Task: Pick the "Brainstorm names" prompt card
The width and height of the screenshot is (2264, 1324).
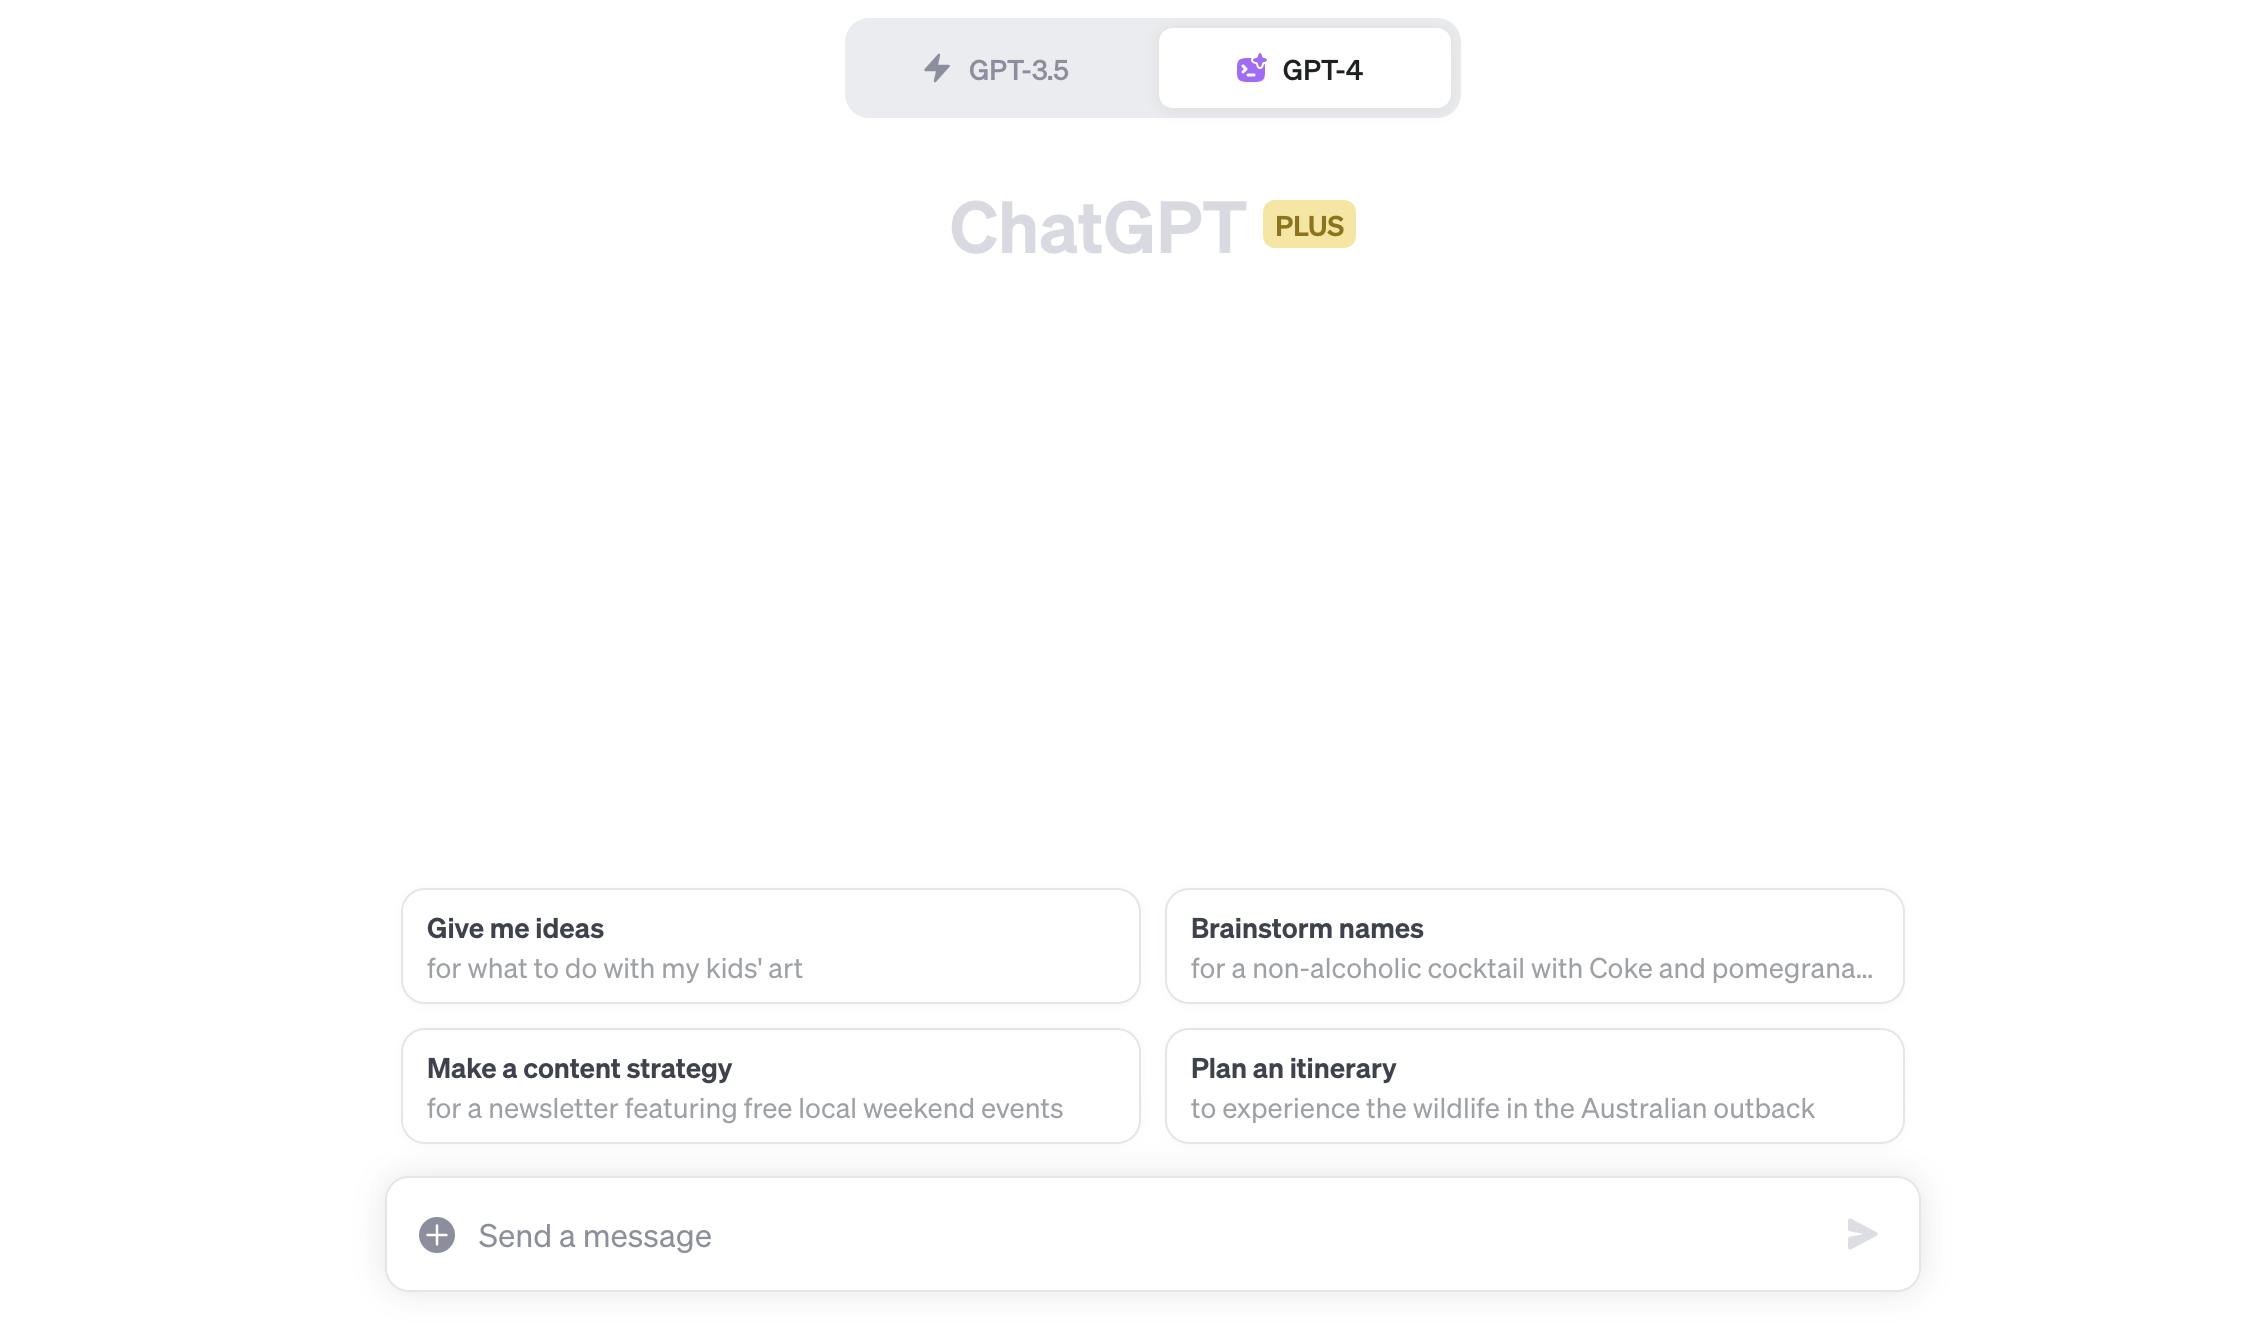Action: pyautogui.click(x=1534, y=945)
